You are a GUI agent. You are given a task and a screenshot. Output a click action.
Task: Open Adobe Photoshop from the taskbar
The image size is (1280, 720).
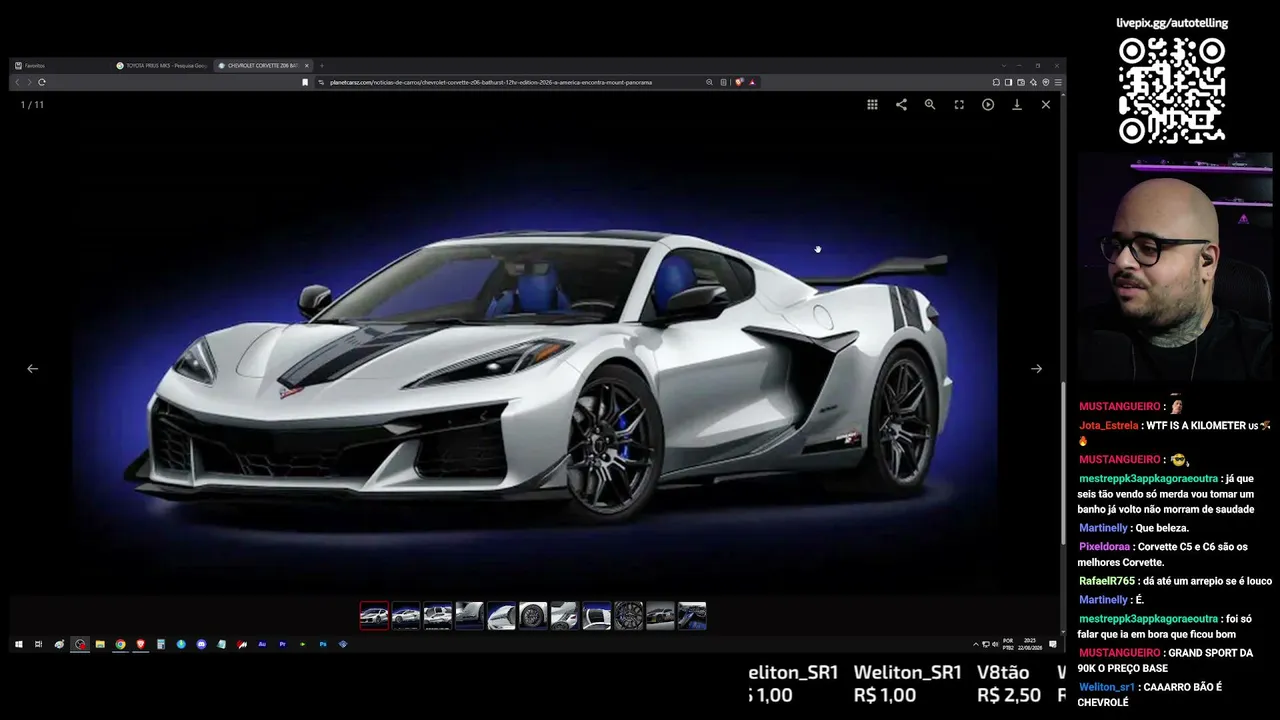(323, 644)
